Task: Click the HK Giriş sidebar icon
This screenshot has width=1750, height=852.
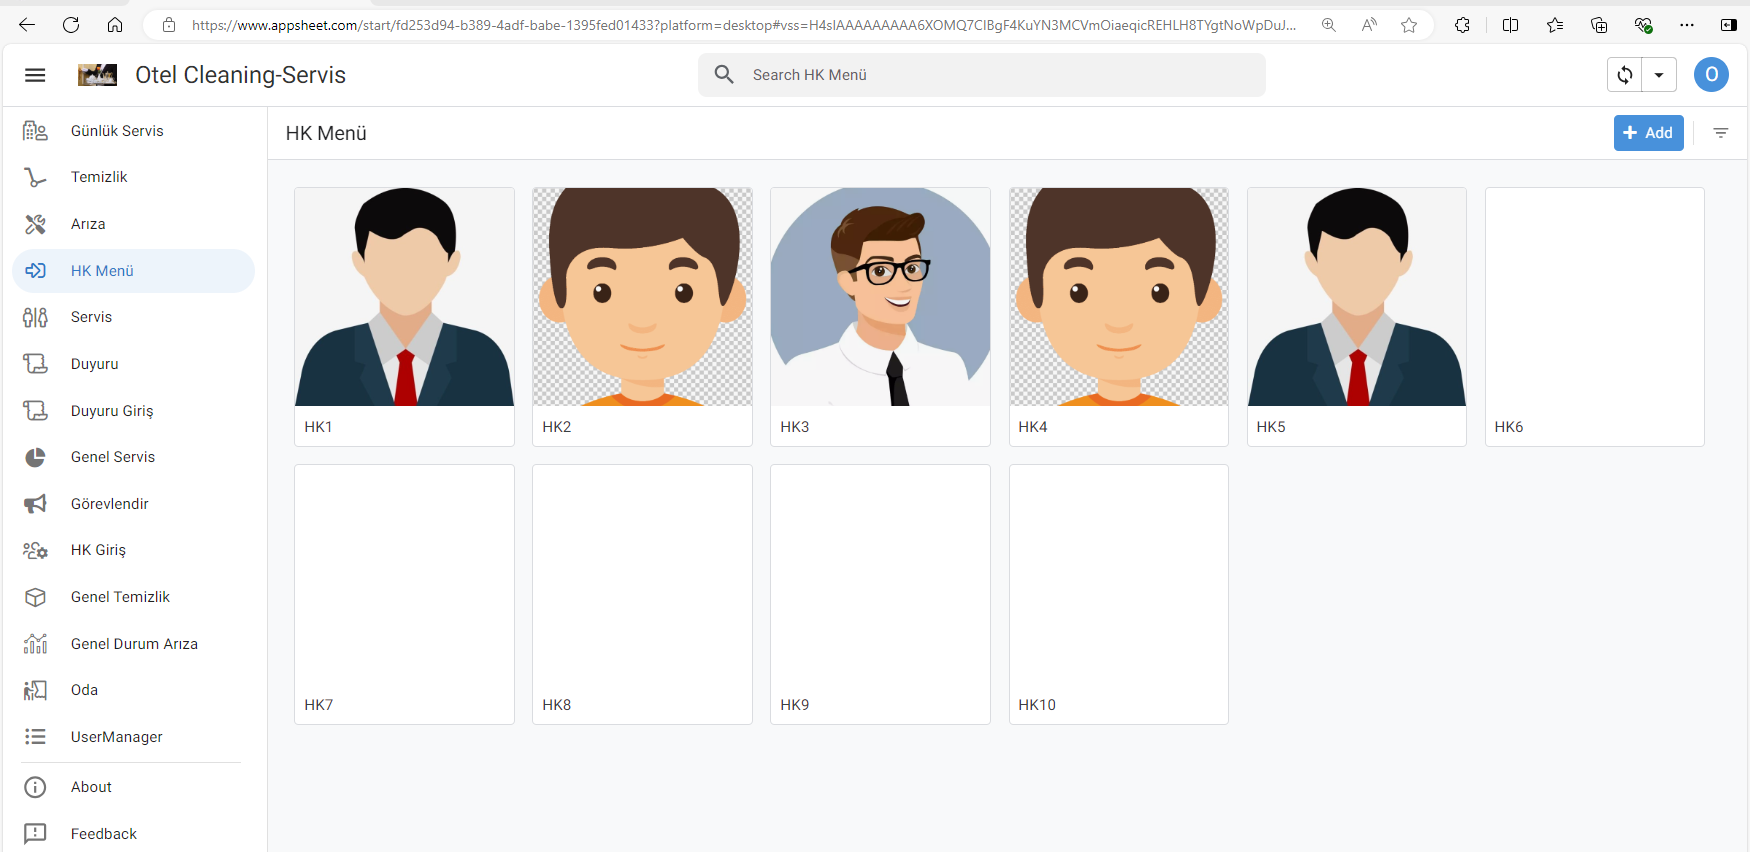Action: [x=35, y=550]
